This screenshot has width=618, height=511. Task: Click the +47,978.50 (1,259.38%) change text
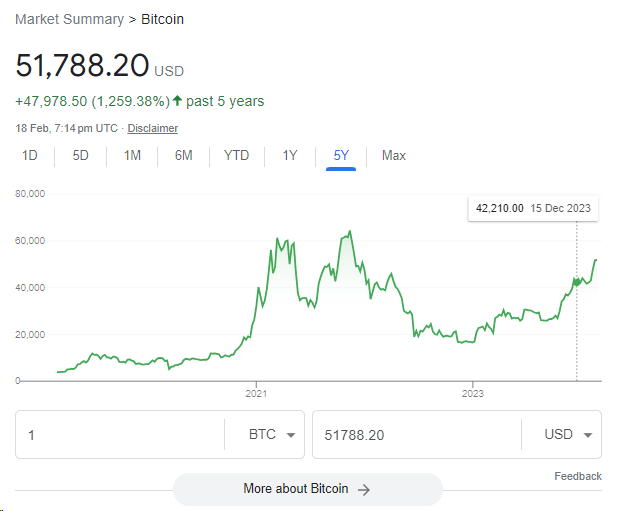pyautogui.click(x=93, y=101)
